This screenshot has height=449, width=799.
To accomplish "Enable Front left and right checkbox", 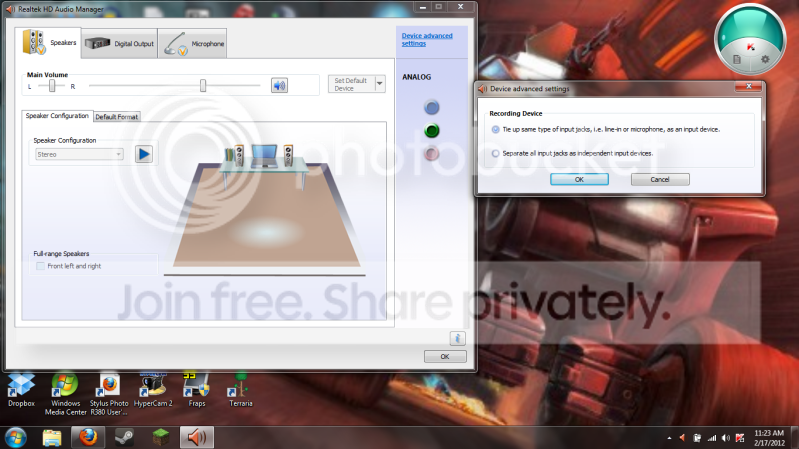I will (x=40, y=266).
